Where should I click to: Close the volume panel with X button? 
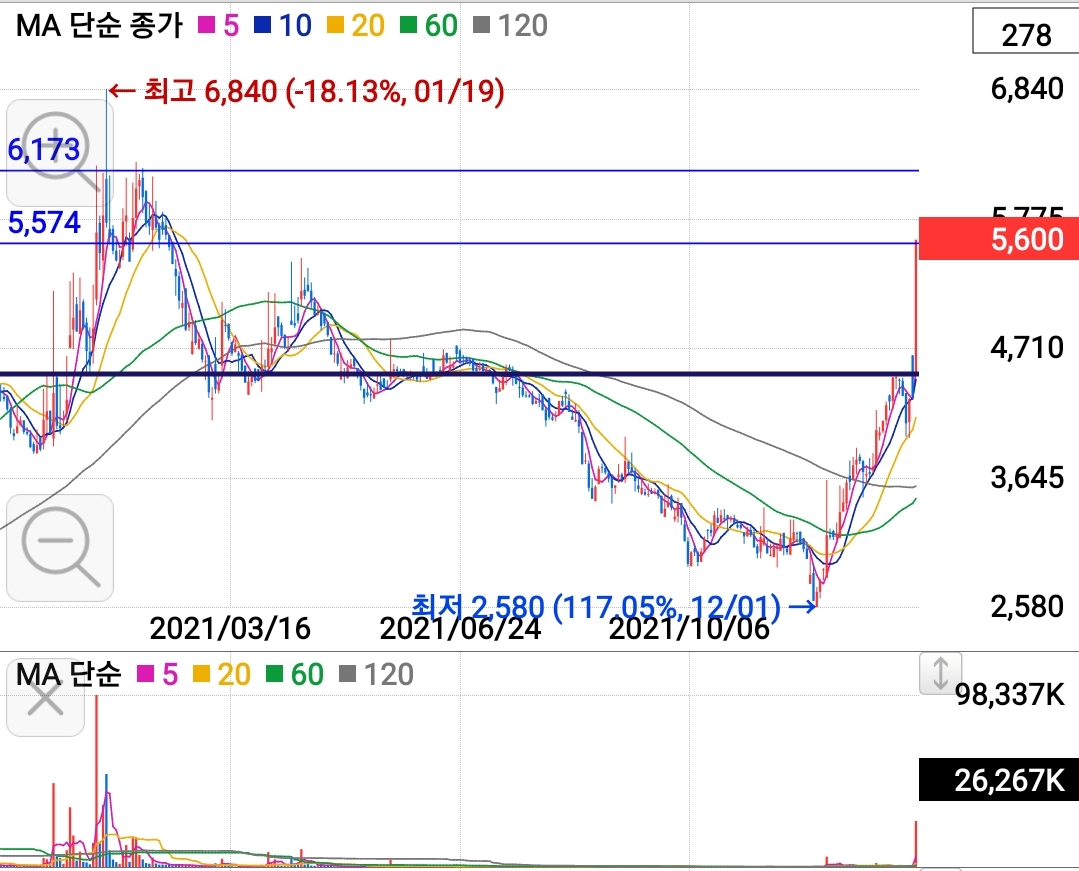click(x=45, y=700)
